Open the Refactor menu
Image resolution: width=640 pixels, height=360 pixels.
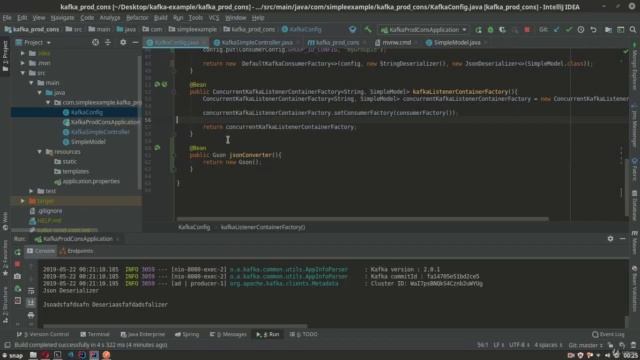click(x=137, y=18)
